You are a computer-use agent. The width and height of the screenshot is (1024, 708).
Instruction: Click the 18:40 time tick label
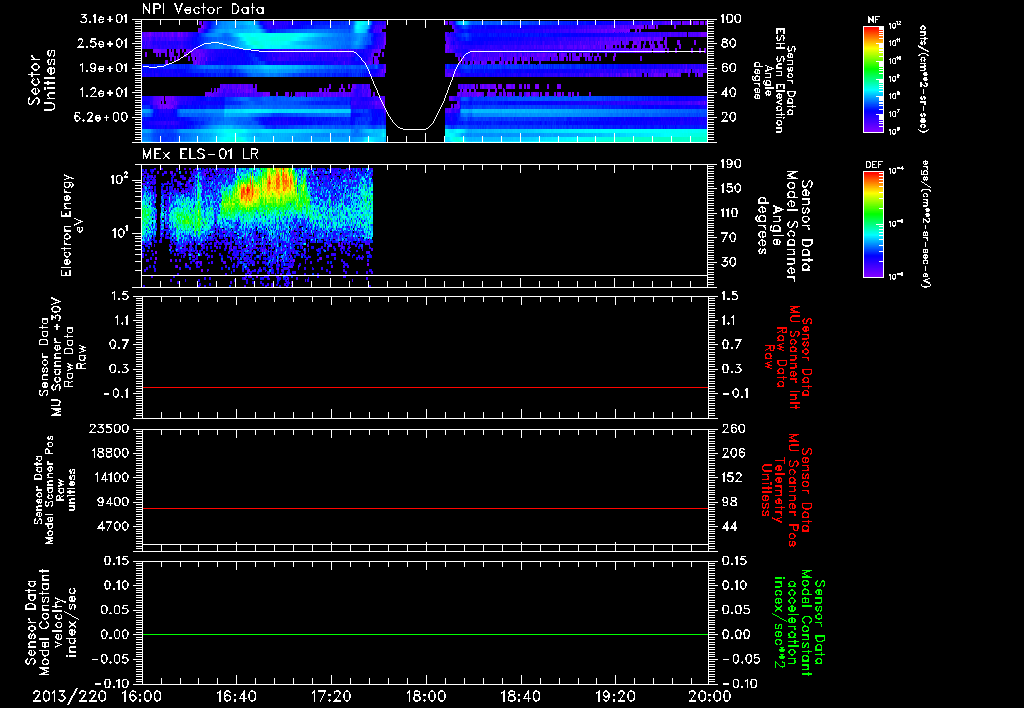click(x=520, y=696)
